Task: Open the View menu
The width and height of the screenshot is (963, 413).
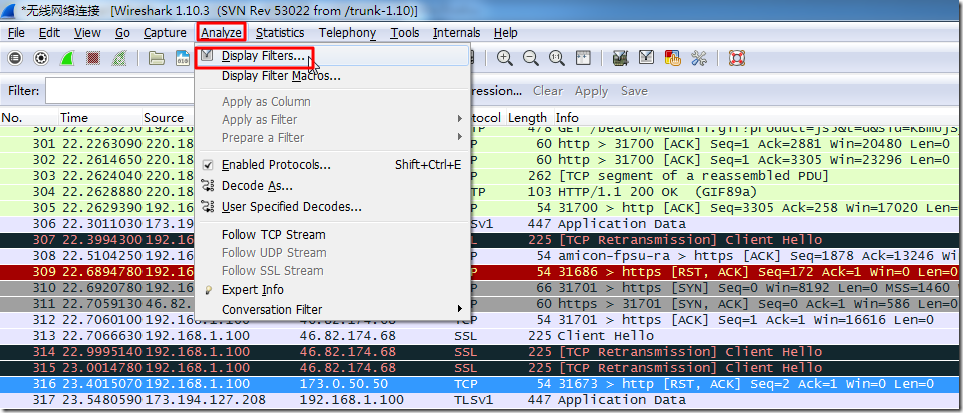Action: 87,33
